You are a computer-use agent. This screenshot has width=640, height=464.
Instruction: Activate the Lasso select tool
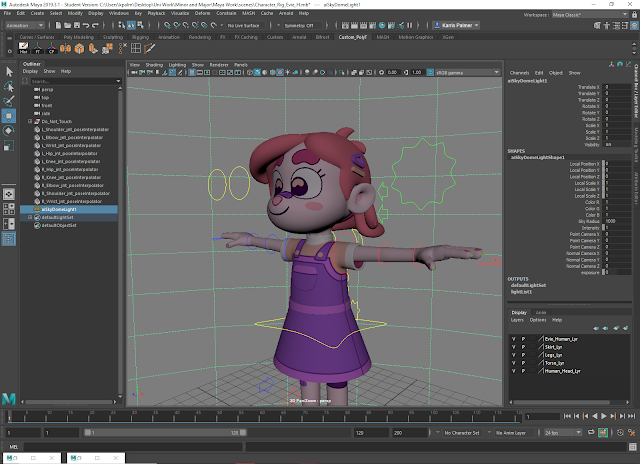[x=9, y=86]
